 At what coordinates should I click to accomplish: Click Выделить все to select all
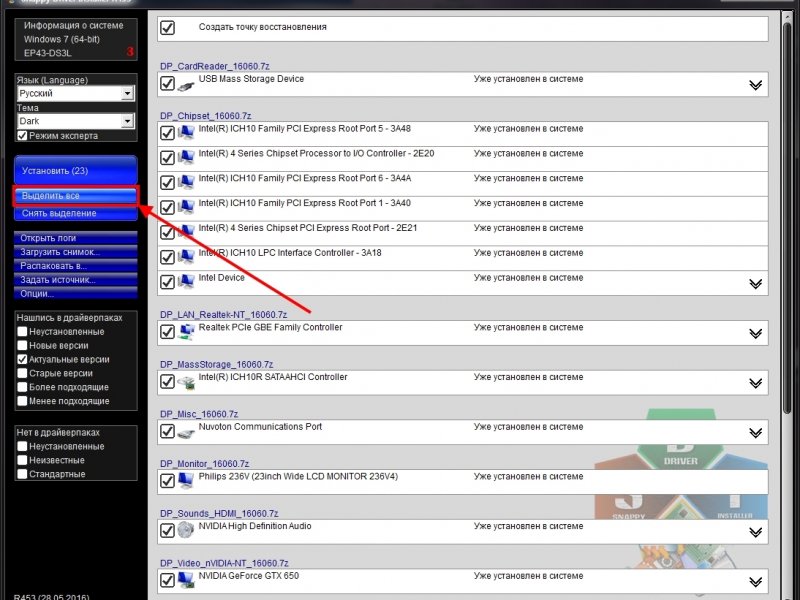(76, 196)
